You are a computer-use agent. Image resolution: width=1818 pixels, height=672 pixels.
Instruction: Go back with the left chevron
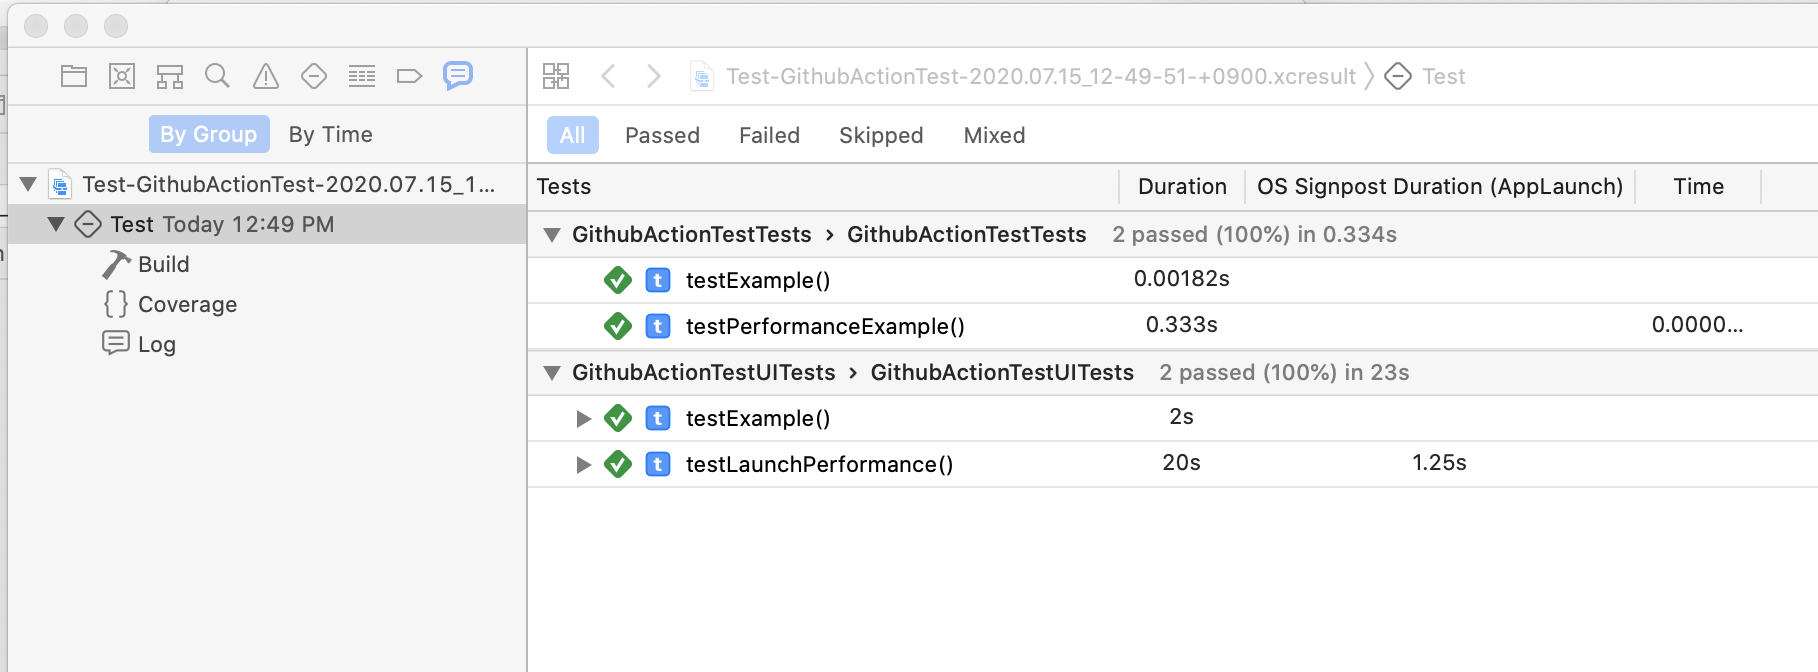click(608, 76)
